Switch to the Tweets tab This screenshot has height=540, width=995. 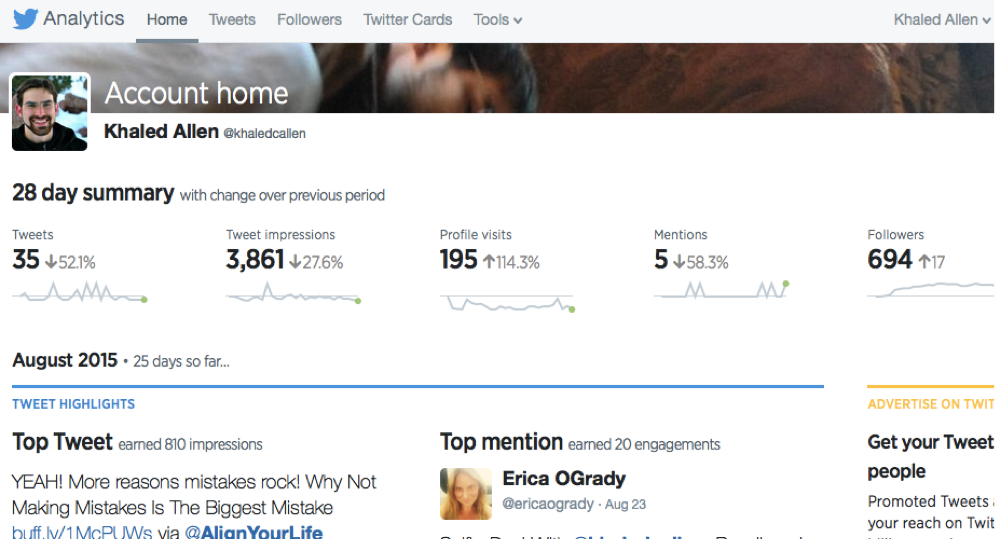pyautogui.click(x=232, y=20)
